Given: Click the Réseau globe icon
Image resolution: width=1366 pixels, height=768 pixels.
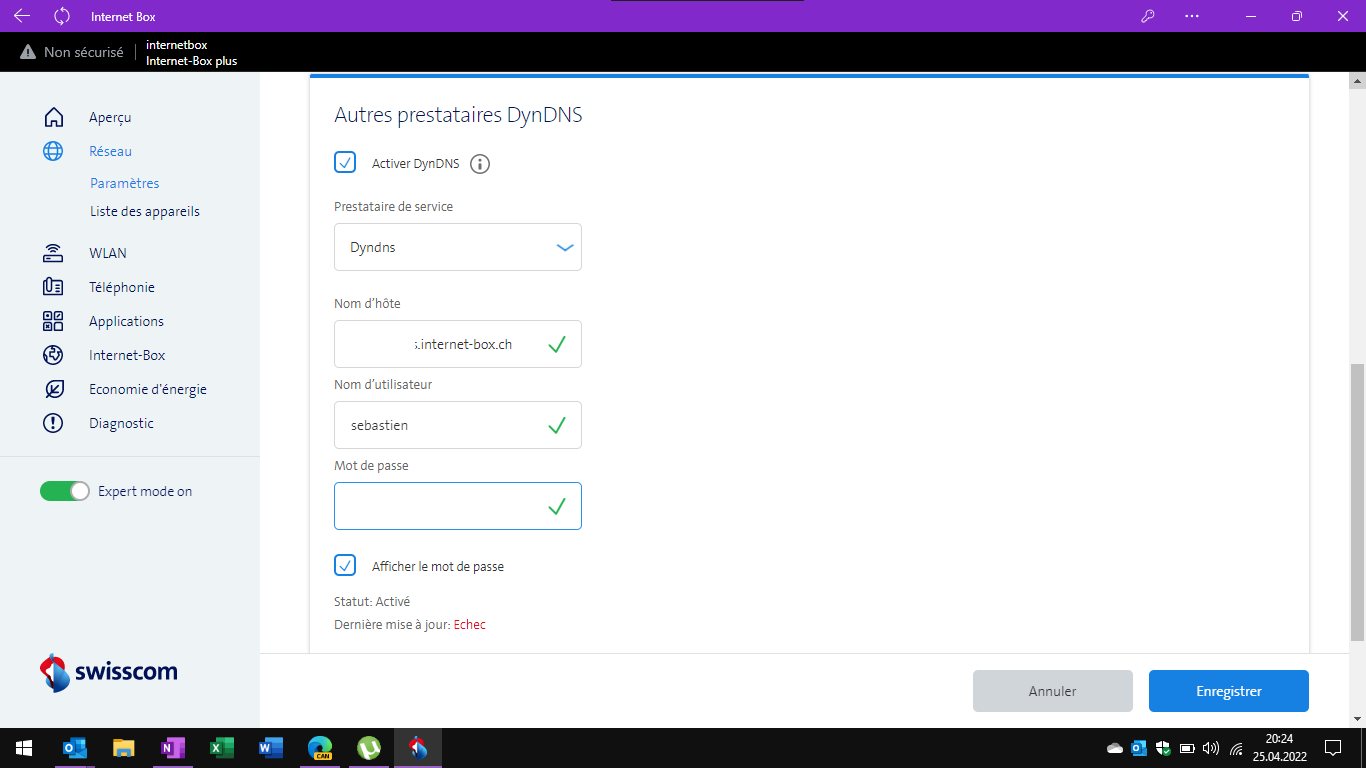Looking at the screenshot, I should click(x=54, y=151).
